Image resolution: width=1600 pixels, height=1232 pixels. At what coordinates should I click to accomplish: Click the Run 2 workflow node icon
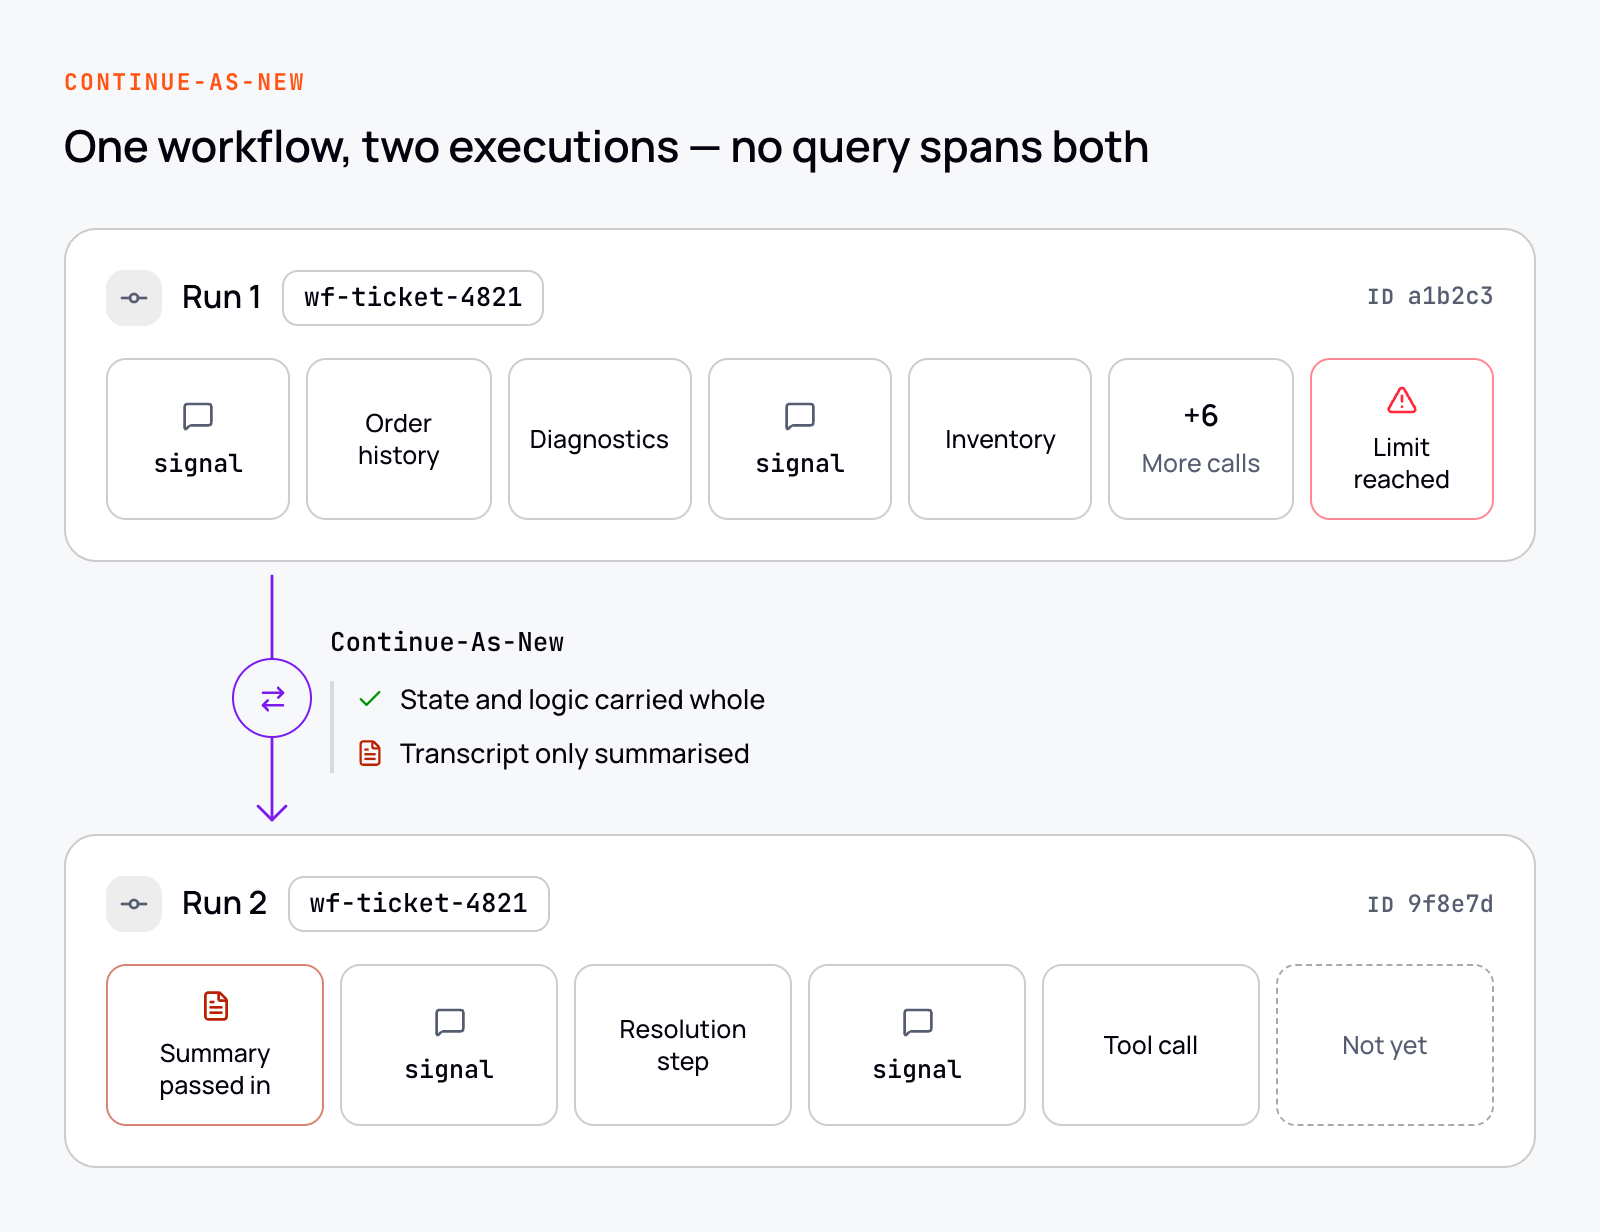point(134,904)
